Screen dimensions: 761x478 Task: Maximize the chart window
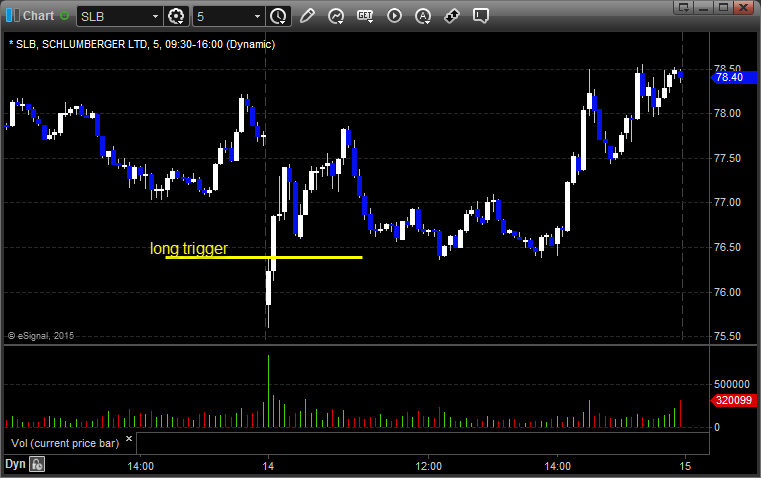click(724, 7)
